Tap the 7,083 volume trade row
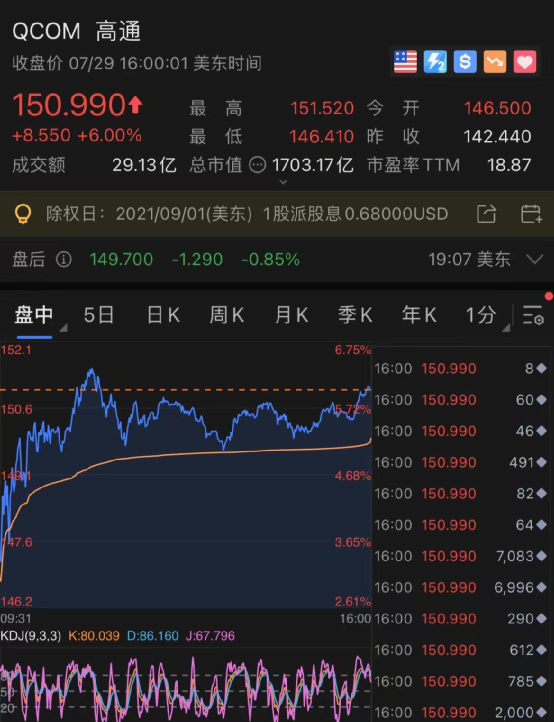554x722 pixels. [x=461, y=556]
